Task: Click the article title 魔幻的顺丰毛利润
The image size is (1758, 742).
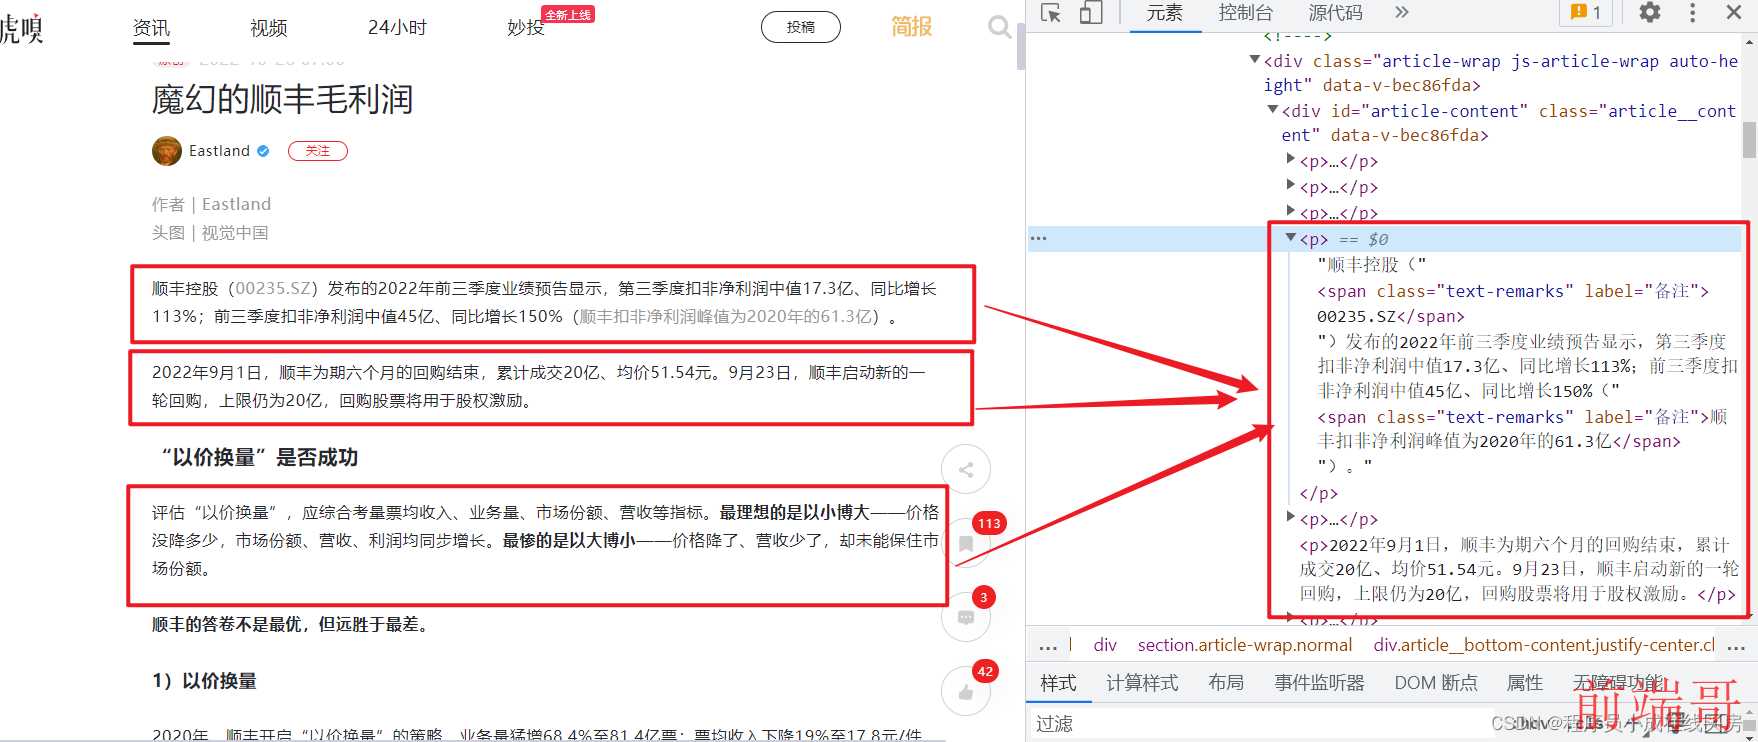Action: 282,99
